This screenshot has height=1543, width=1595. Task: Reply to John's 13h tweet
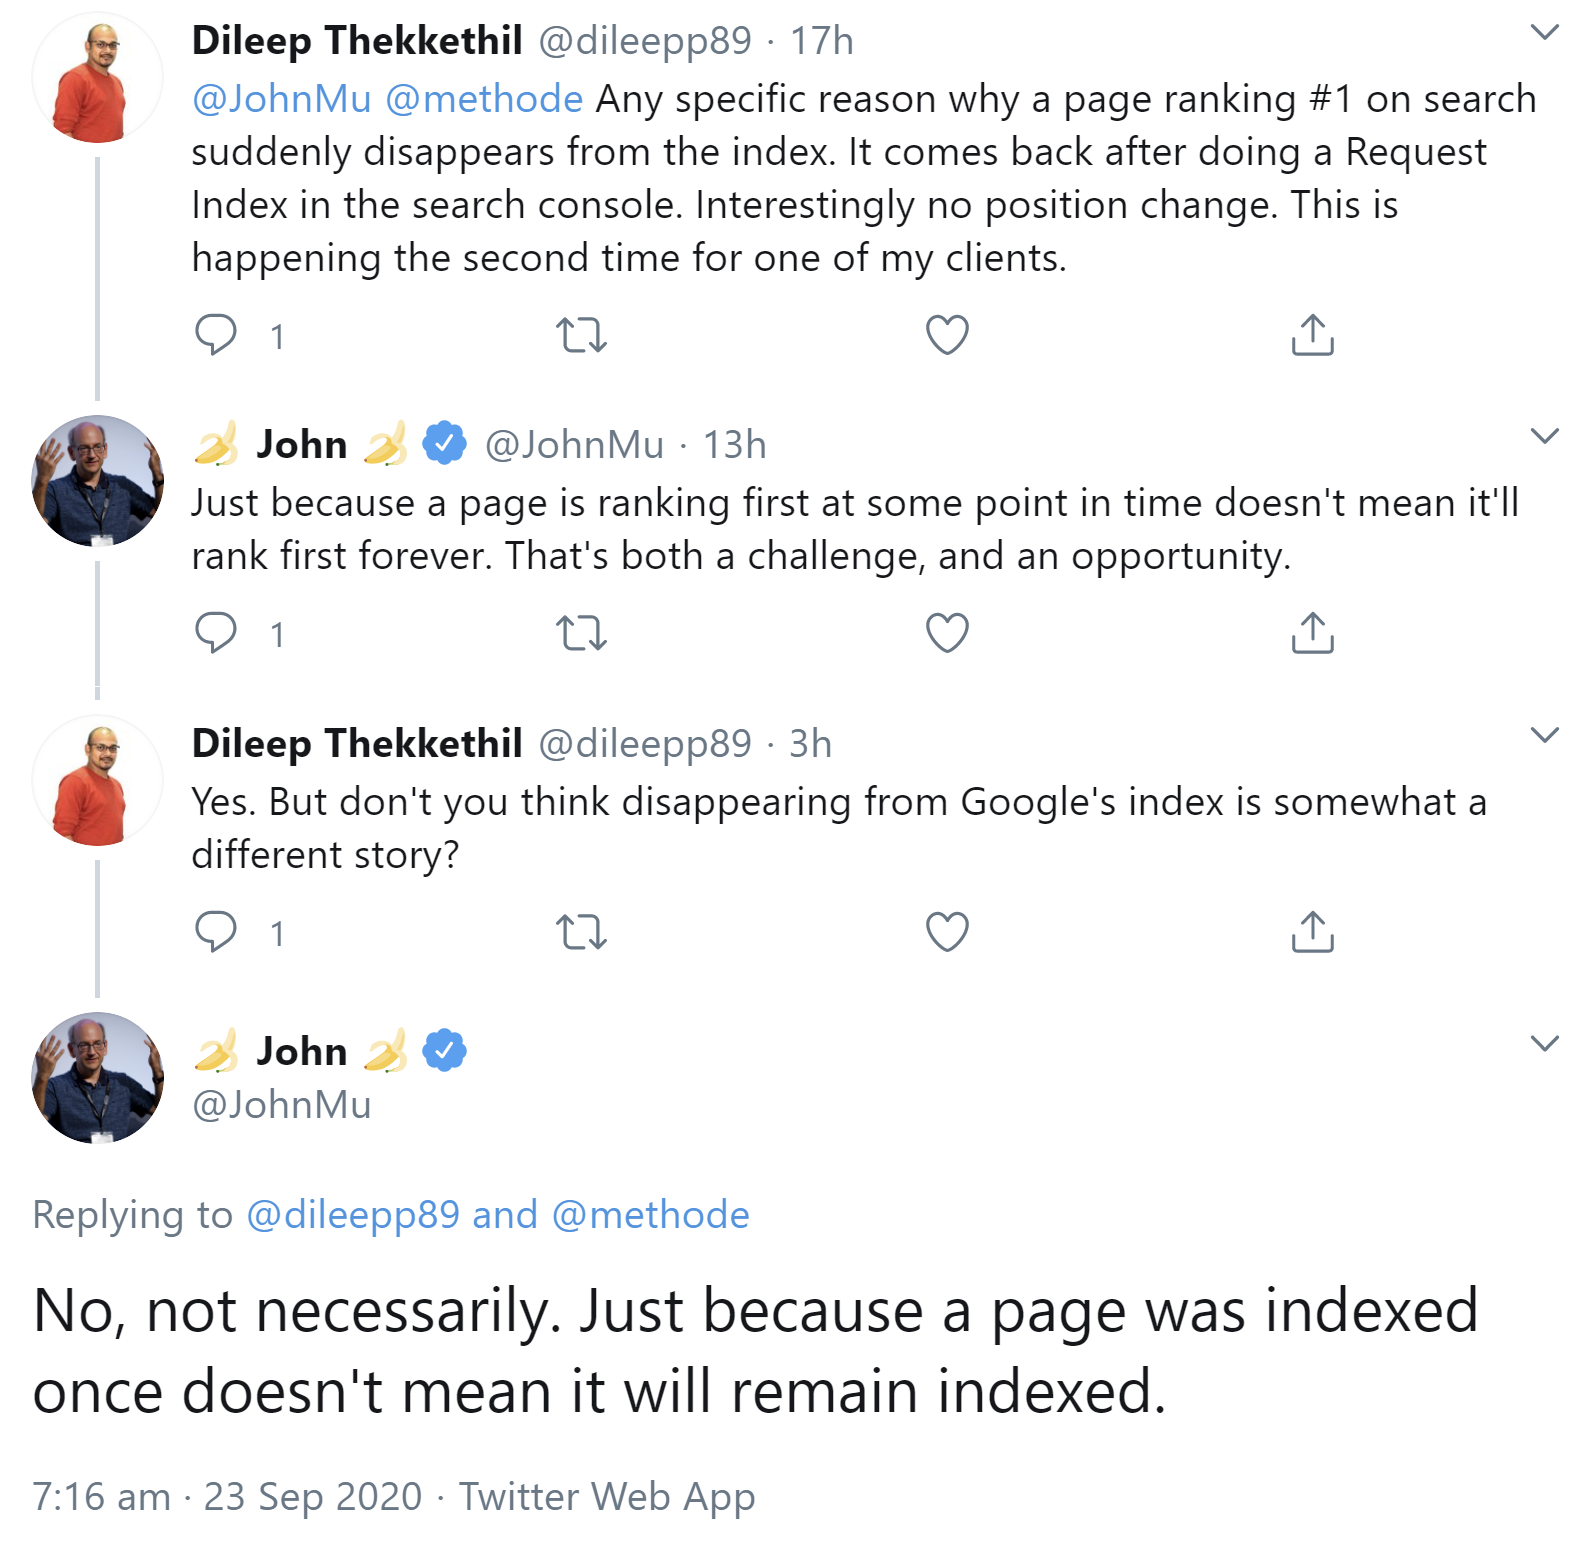[215, 630]
